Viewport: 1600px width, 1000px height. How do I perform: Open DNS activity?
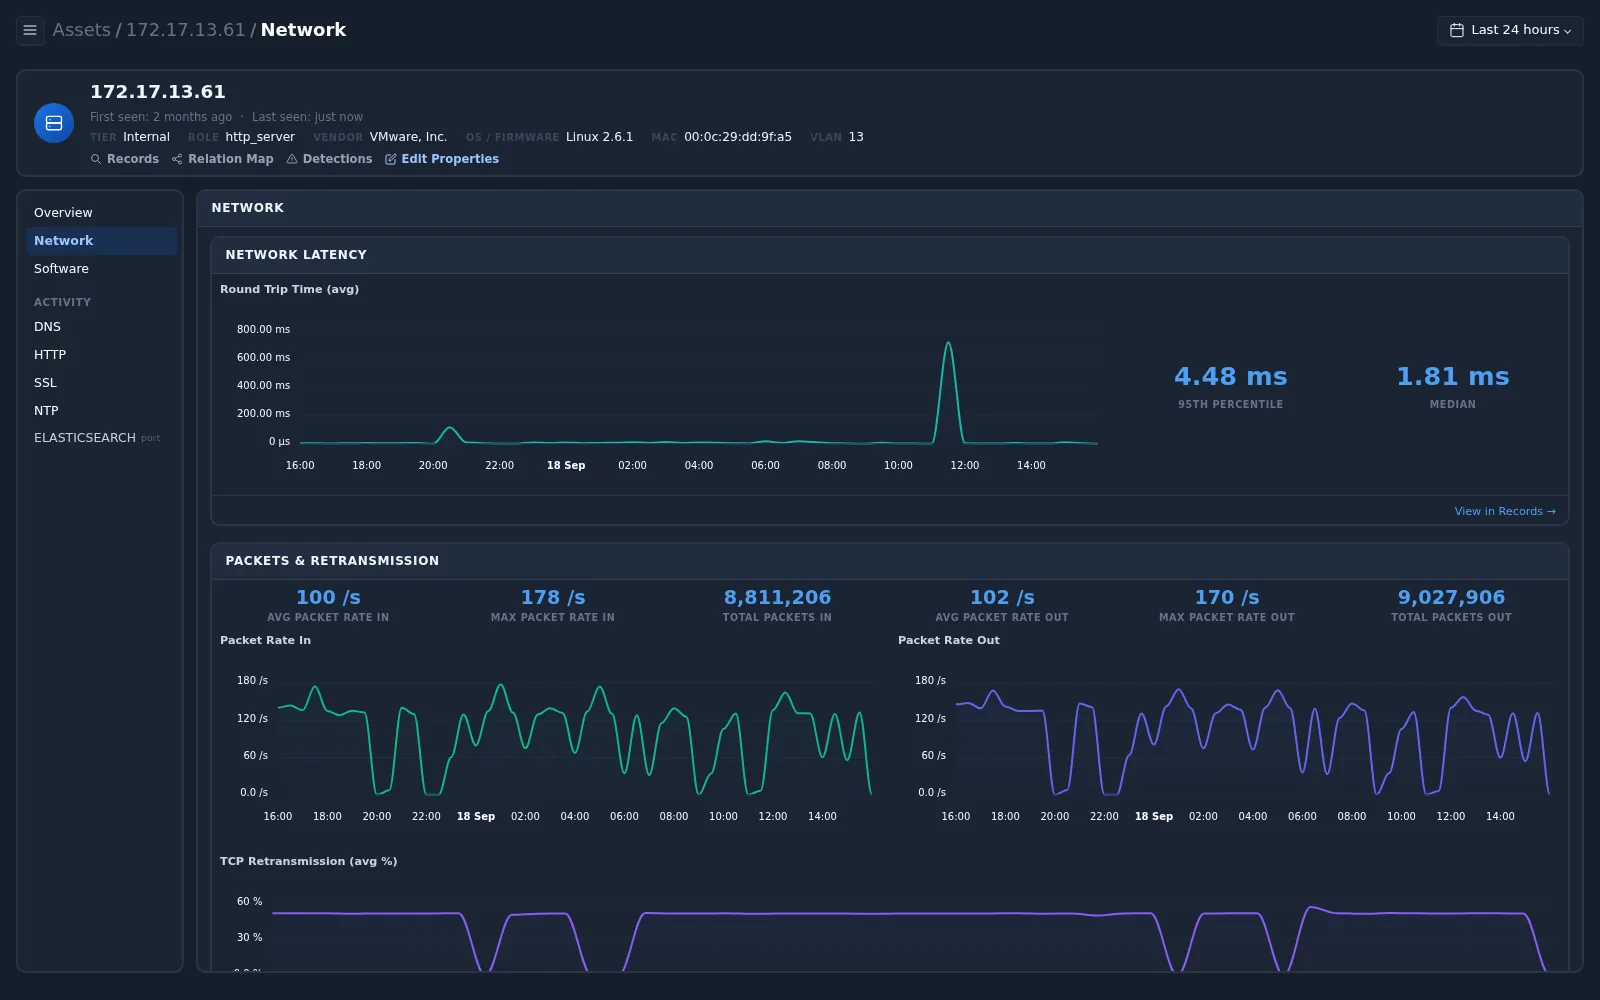pyautogui.click(x=102, y=327)
